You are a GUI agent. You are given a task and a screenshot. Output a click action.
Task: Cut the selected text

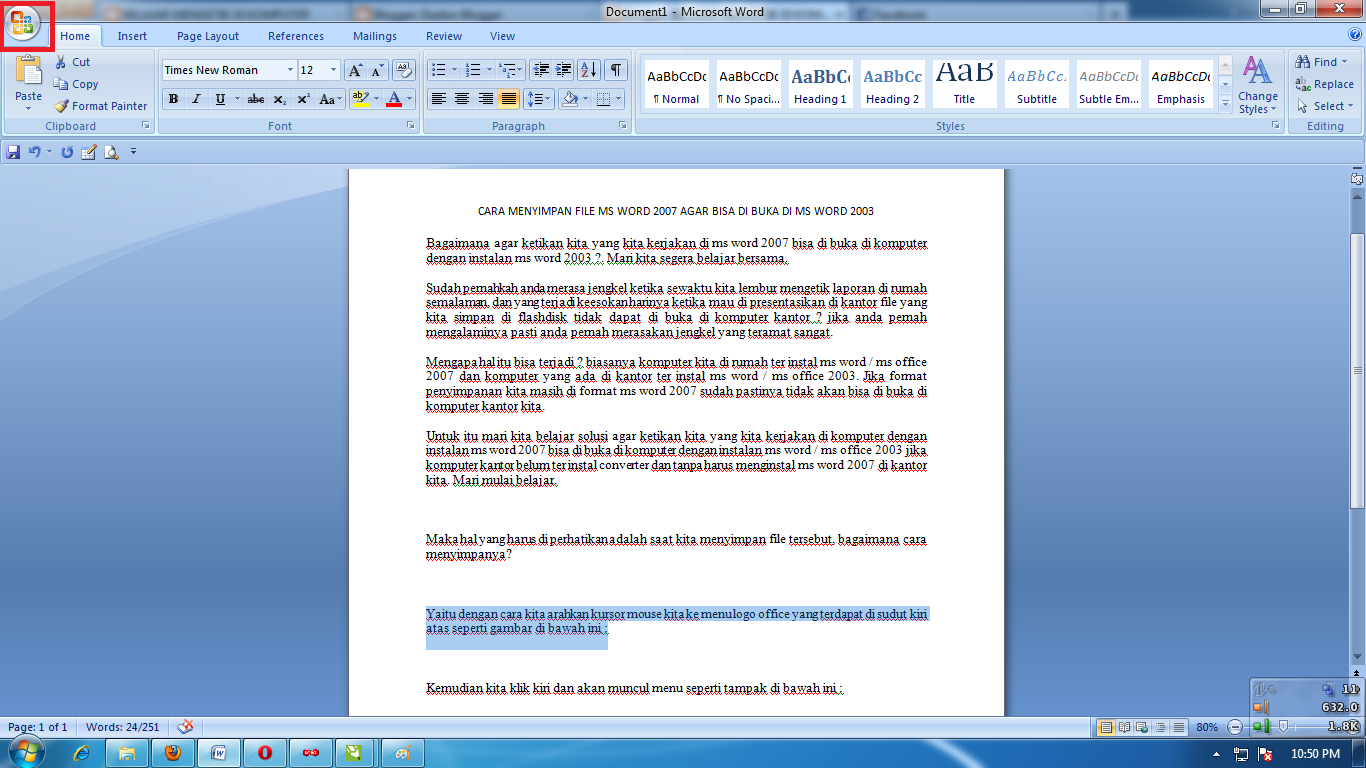point(72,62)
